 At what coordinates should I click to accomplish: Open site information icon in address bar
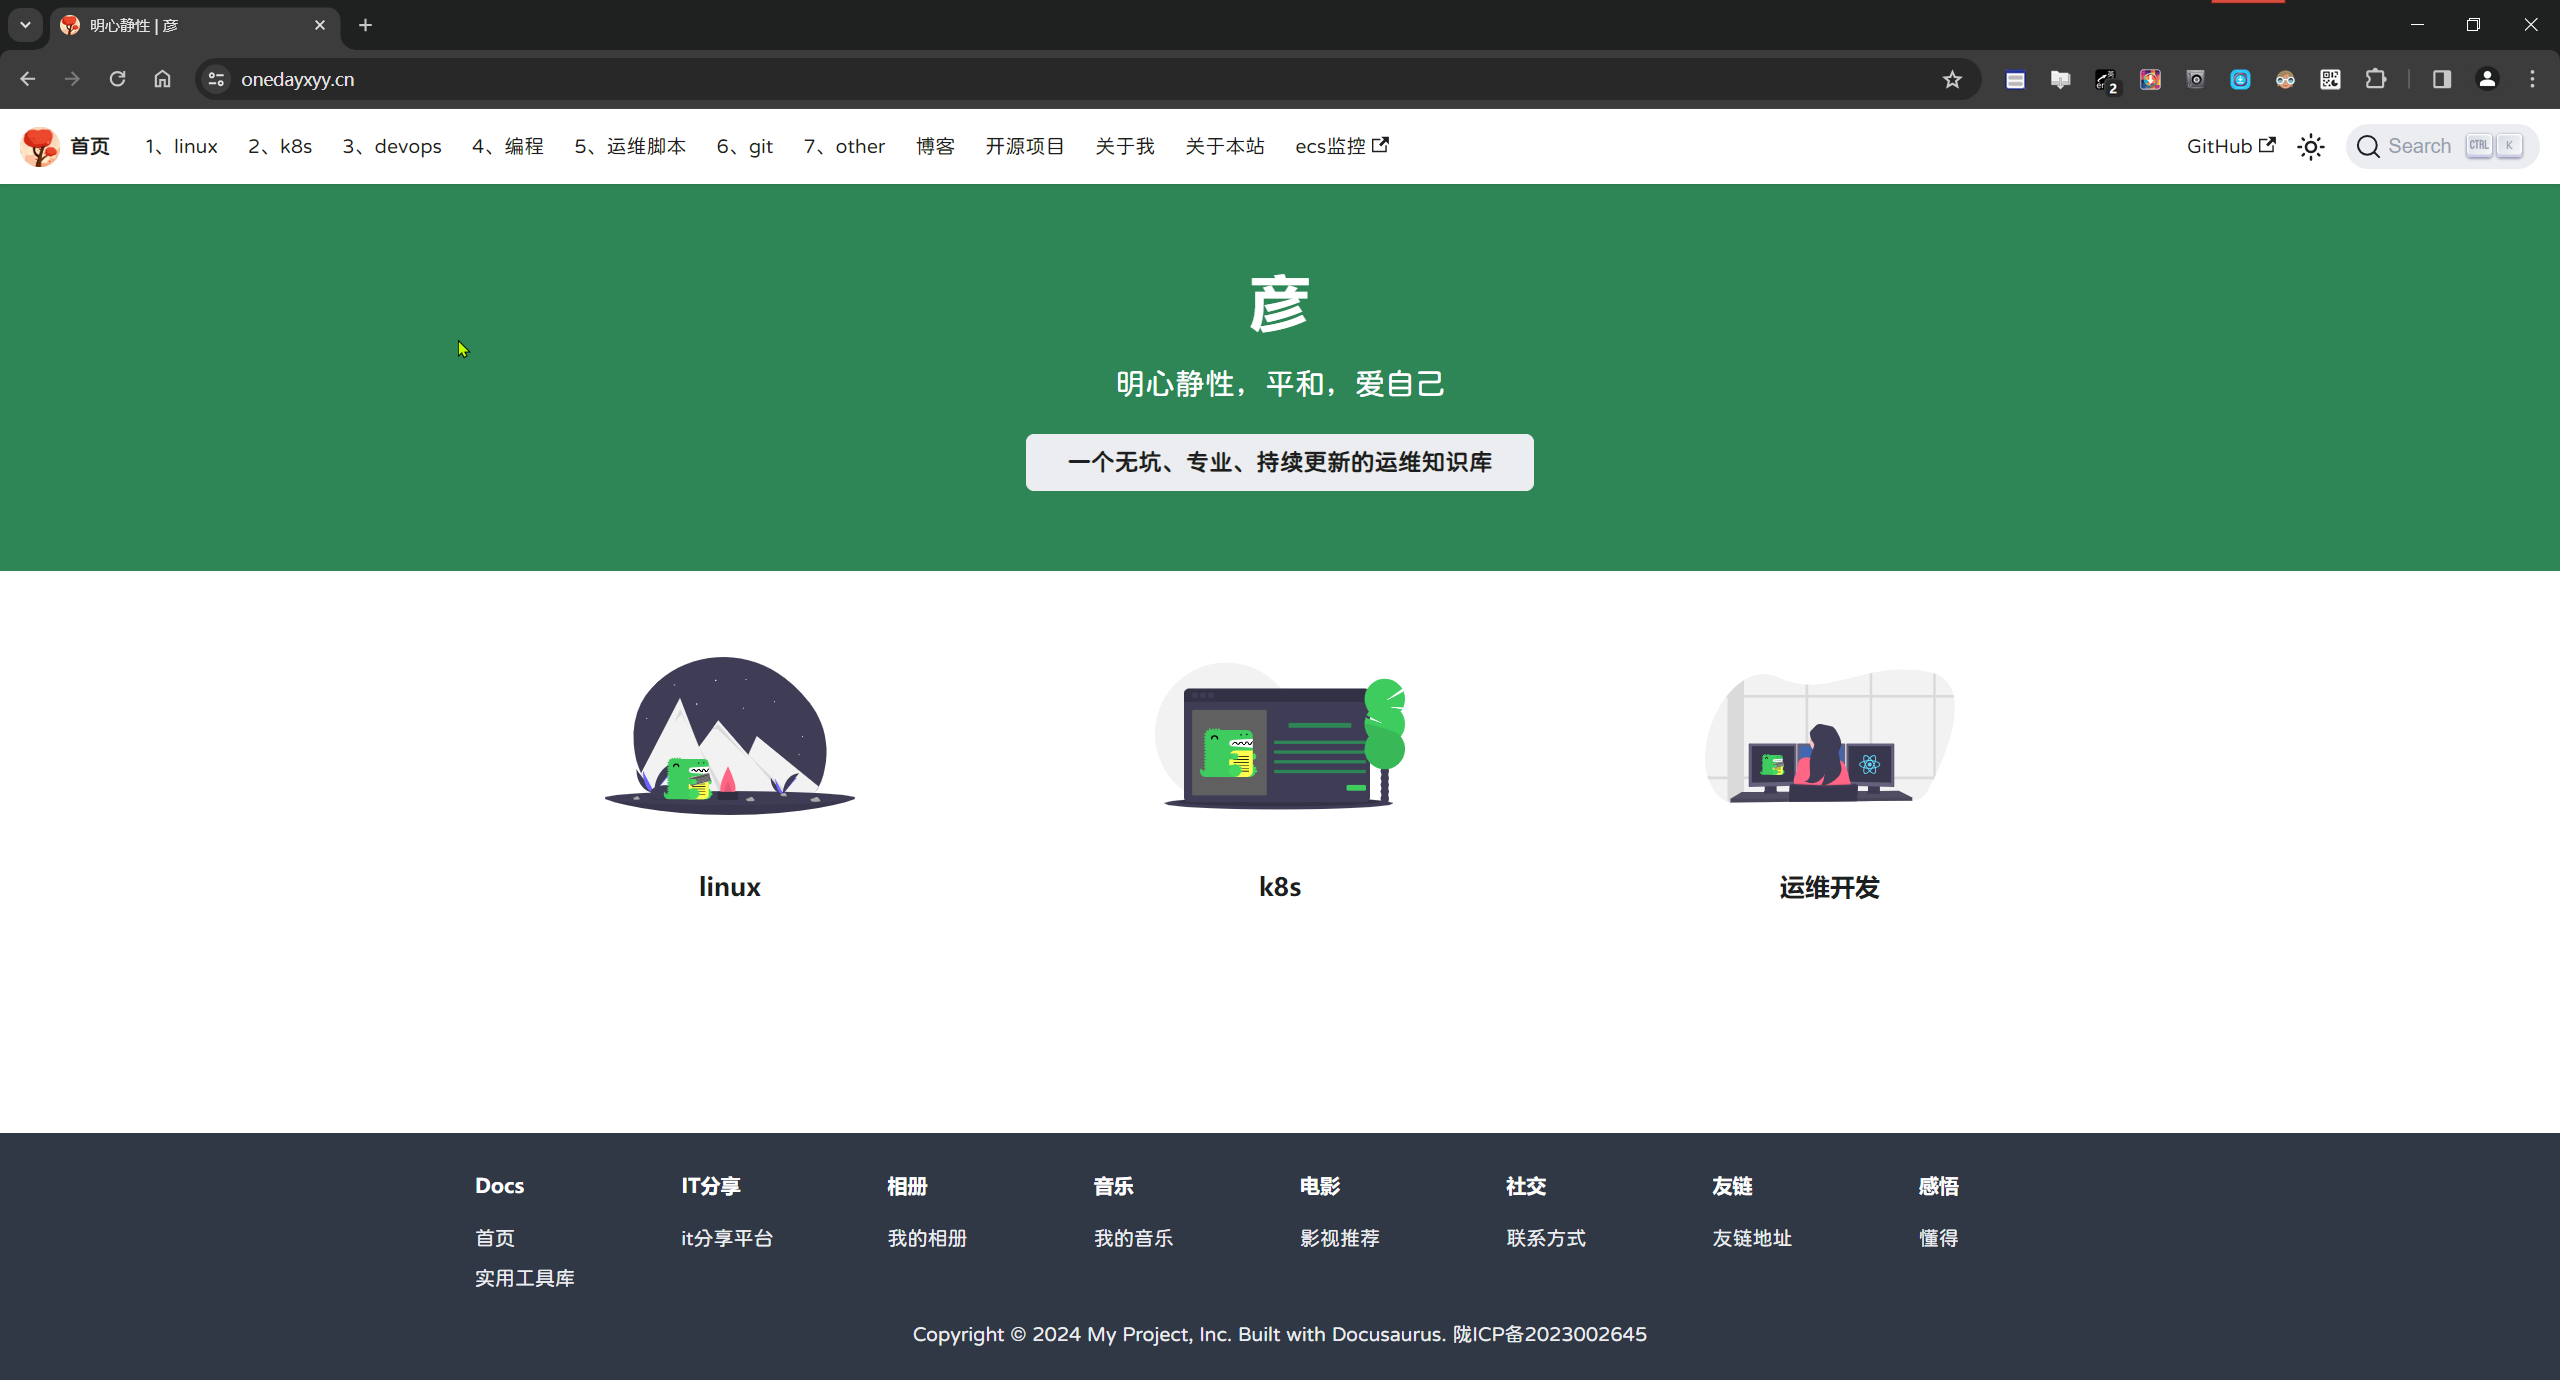pos(216,79)
